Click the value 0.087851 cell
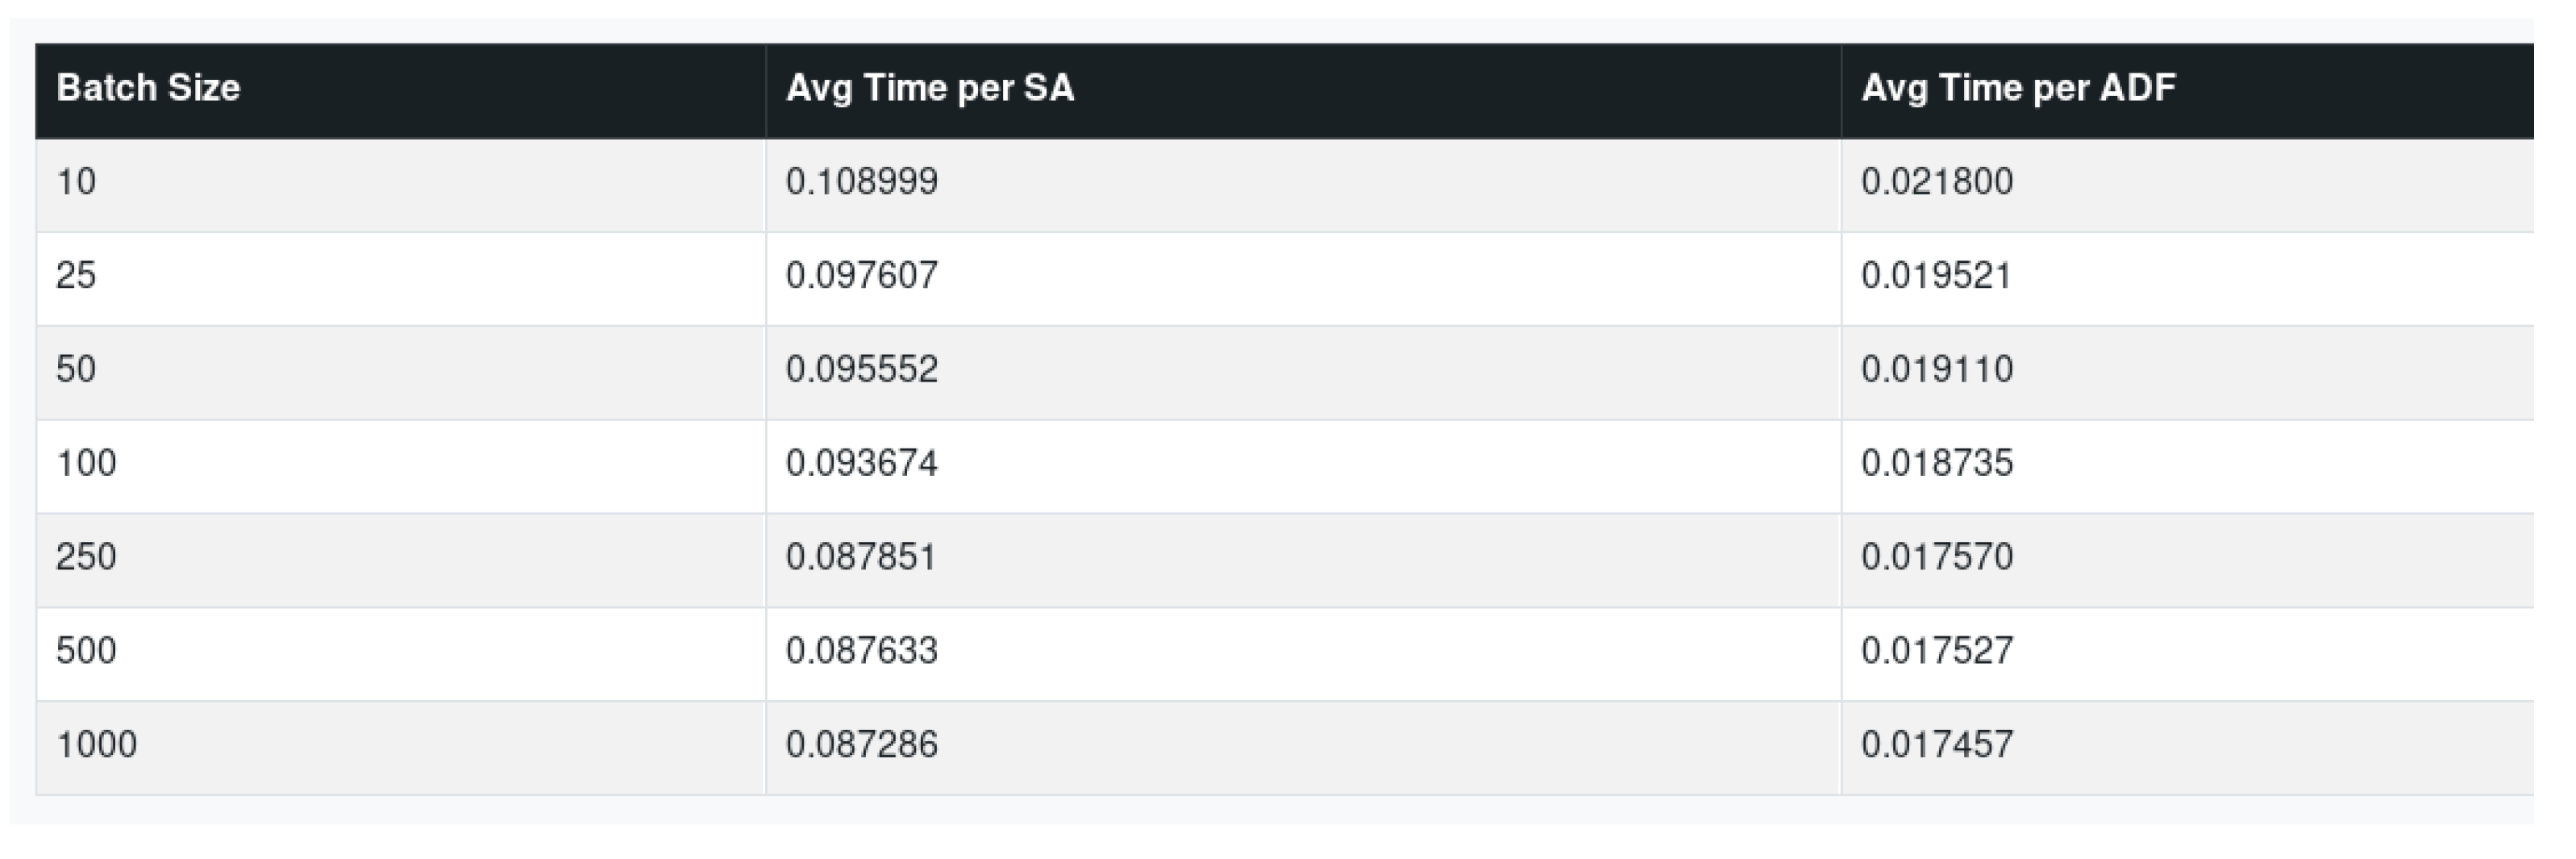The image size is (2576, 859). (862, 556)
